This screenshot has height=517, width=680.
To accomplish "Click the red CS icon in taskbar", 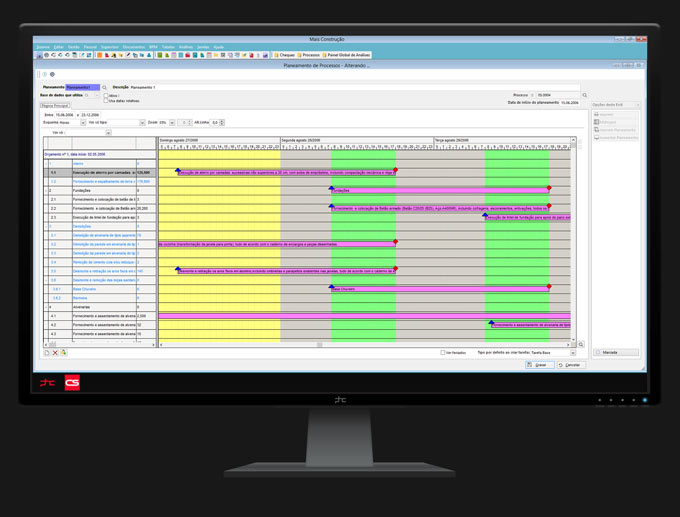I will (x=72, y=382).
